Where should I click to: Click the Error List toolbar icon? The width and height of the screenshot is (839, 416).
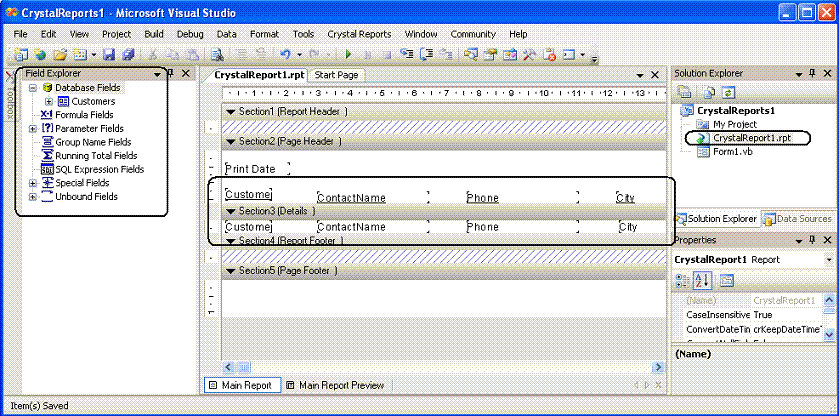point(550,54)
